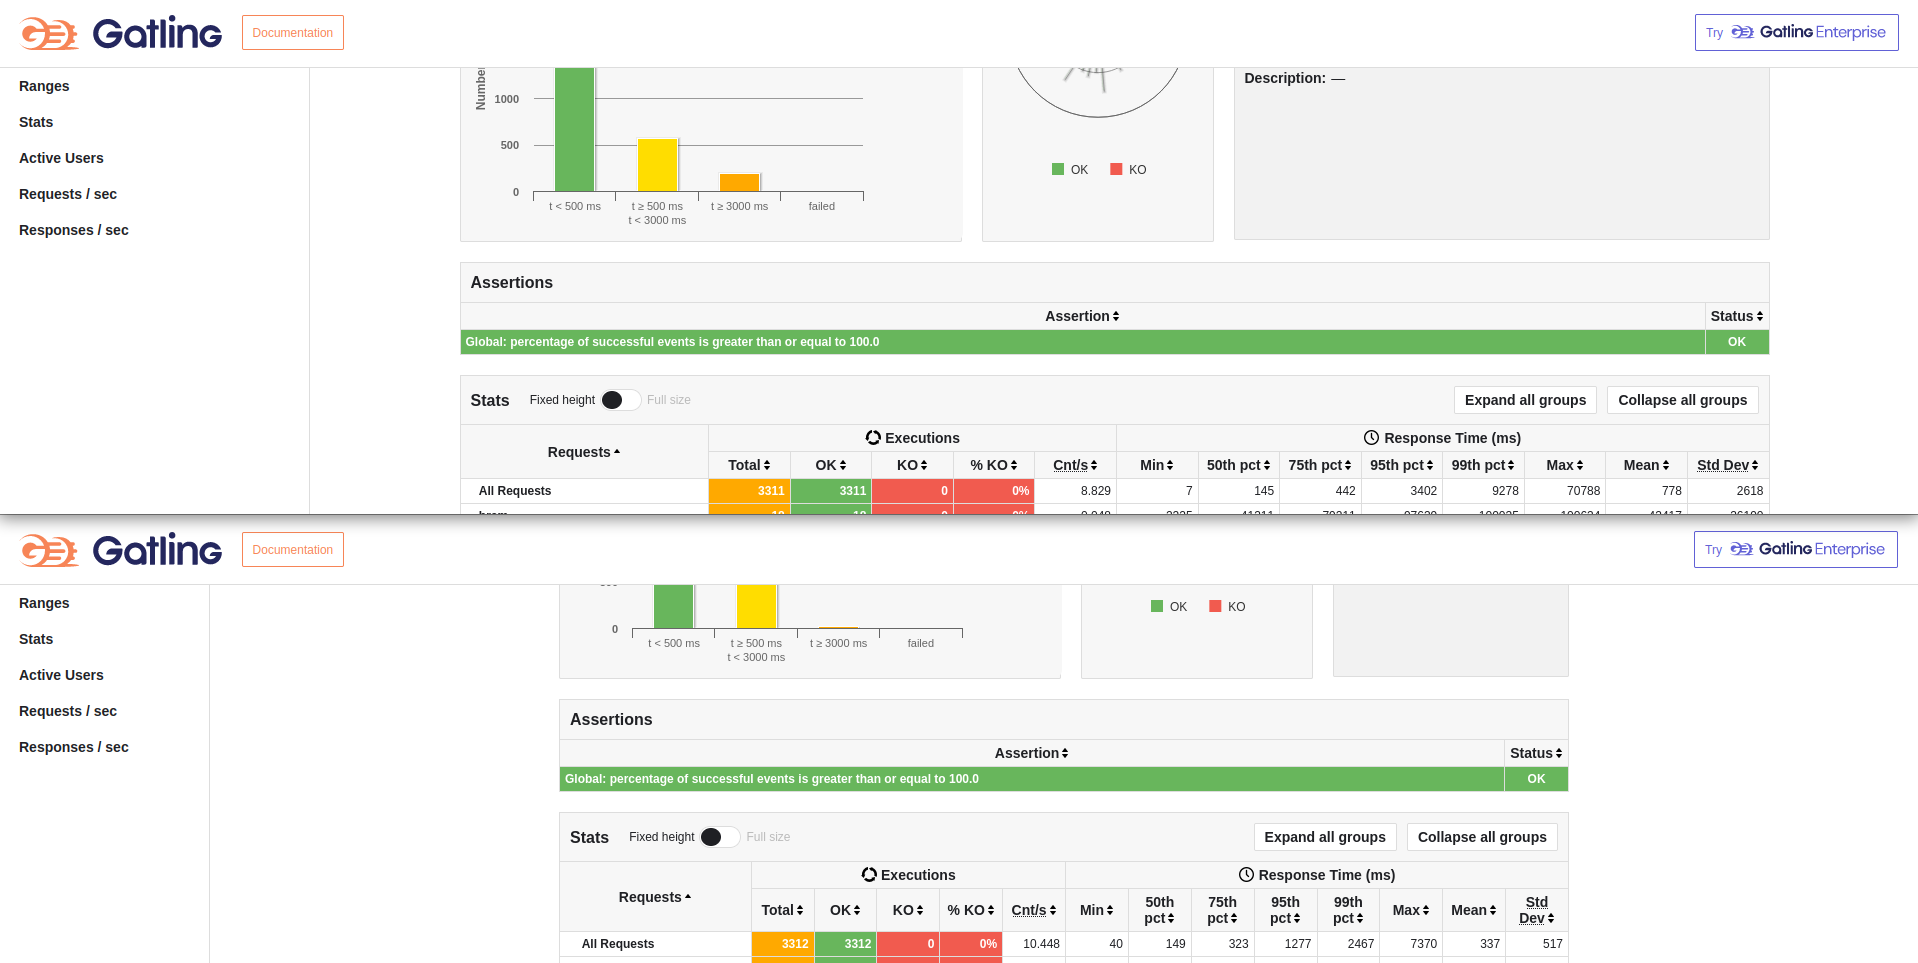Image resolution: width=1918 pixels, height=963 pixels.
Task: Switch the Stats table to Full size
Action: pos(668,400)
